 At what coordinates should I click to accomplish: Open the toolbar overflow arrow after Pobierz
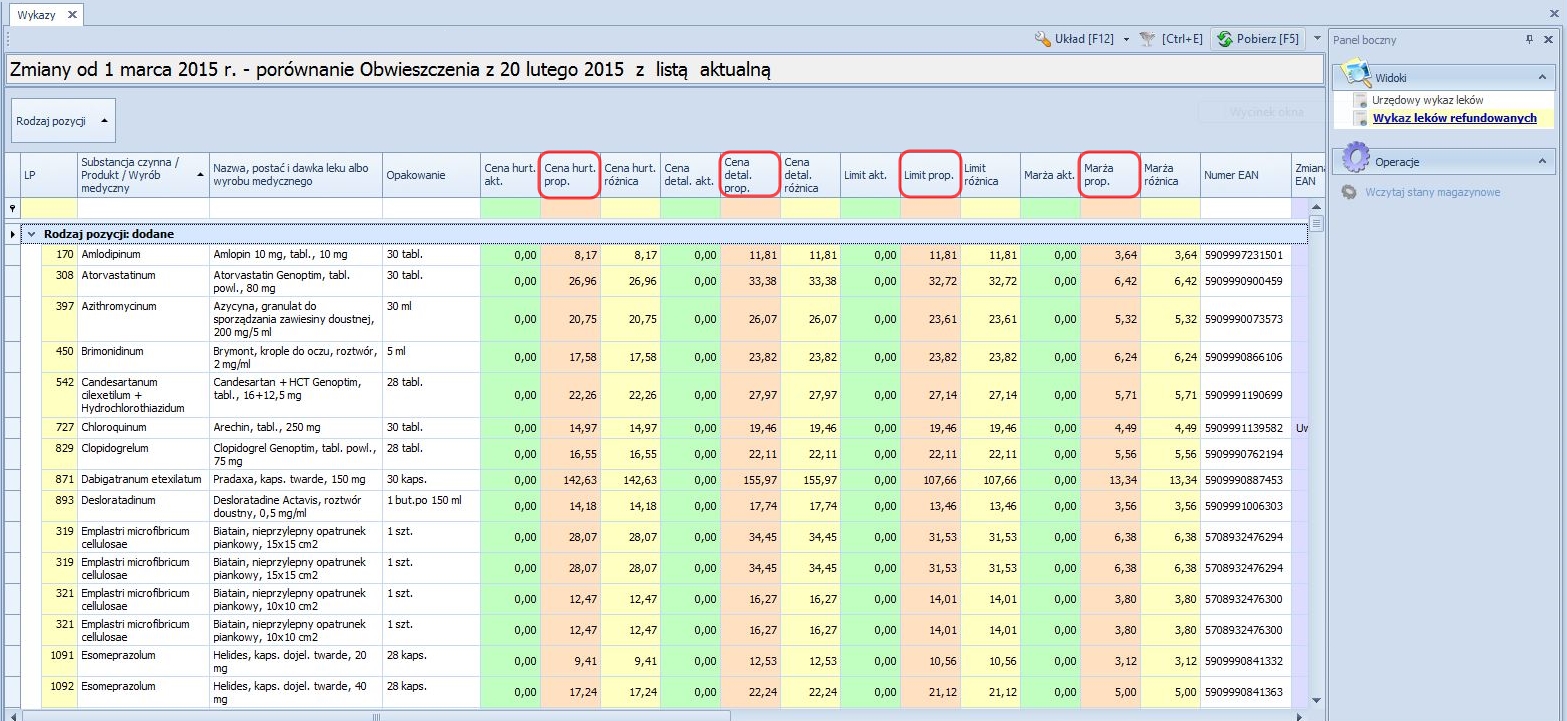(x=1317, y=39)
